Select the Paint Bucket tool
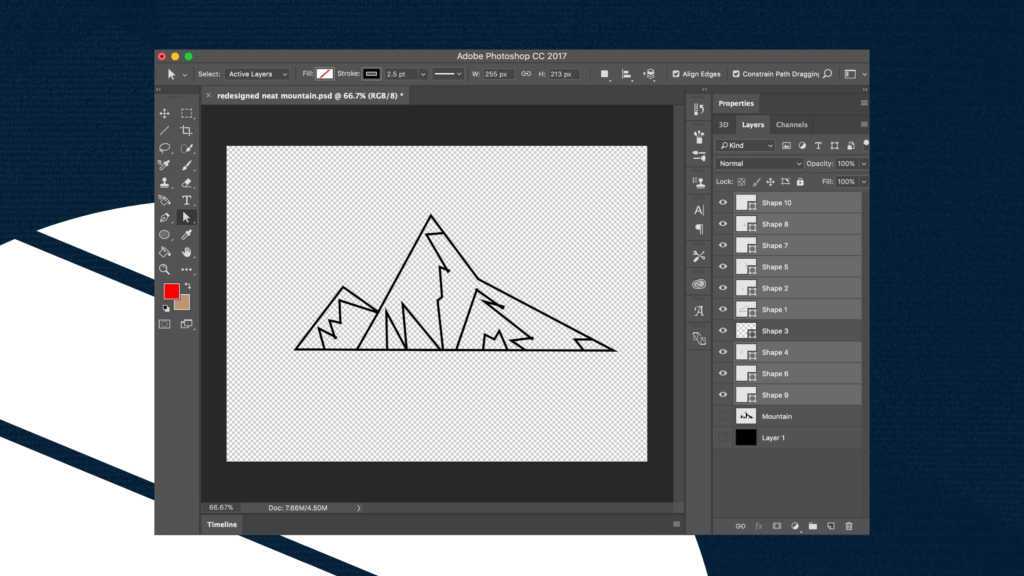This screenshot has height=576, width=1024. tap(165, 252)
